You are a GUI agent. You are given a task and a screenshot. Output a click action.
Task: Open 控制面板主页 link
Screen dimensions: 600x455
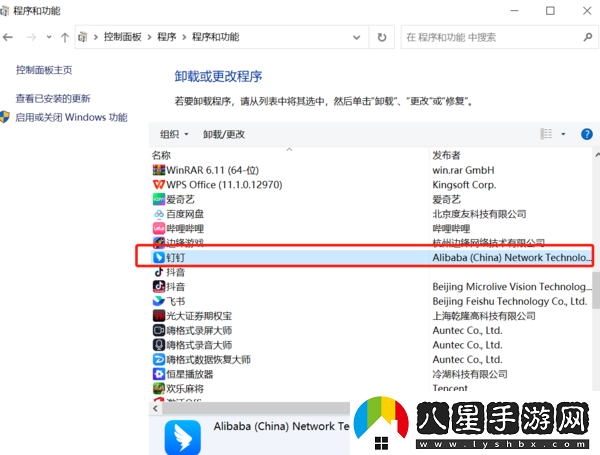(x=44, y=70)
